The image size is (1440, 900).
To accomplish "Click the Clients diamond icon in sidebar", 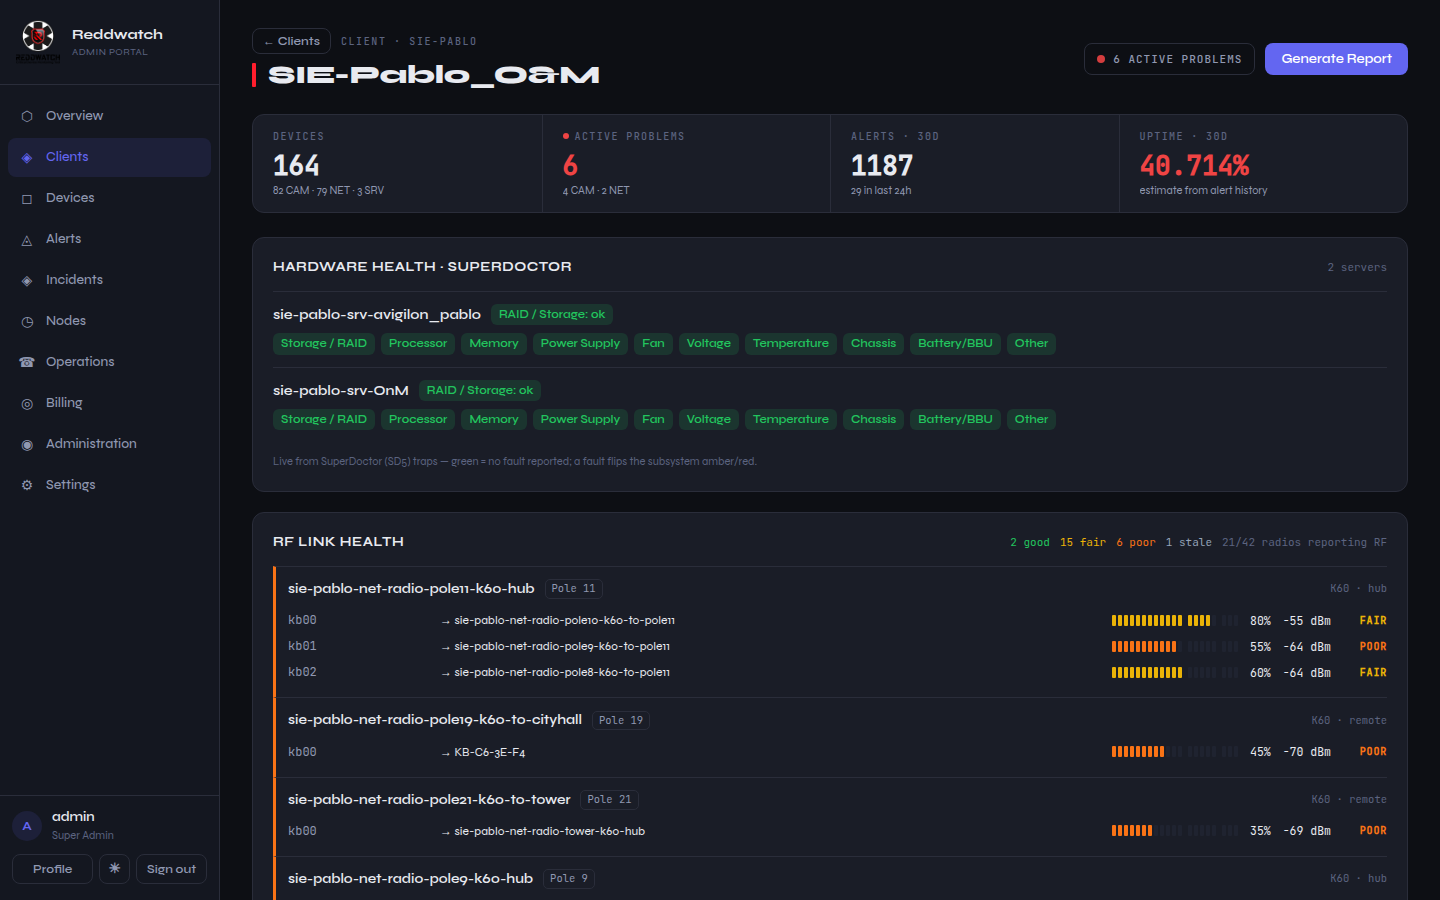I will (27, 157).
